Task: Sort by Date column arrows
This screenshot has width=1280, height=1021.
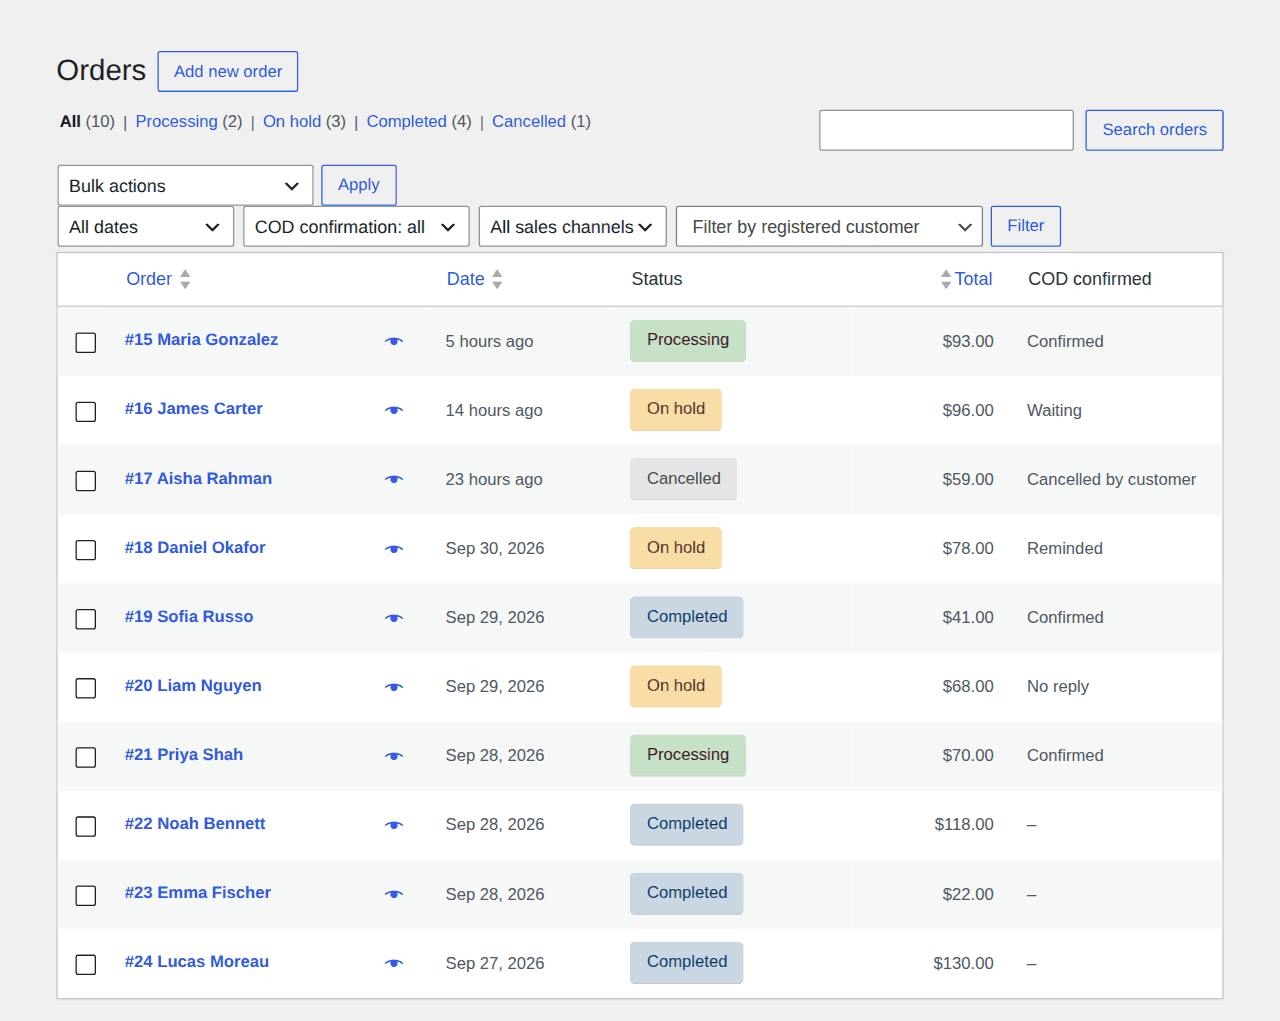Action: [497, 279]
